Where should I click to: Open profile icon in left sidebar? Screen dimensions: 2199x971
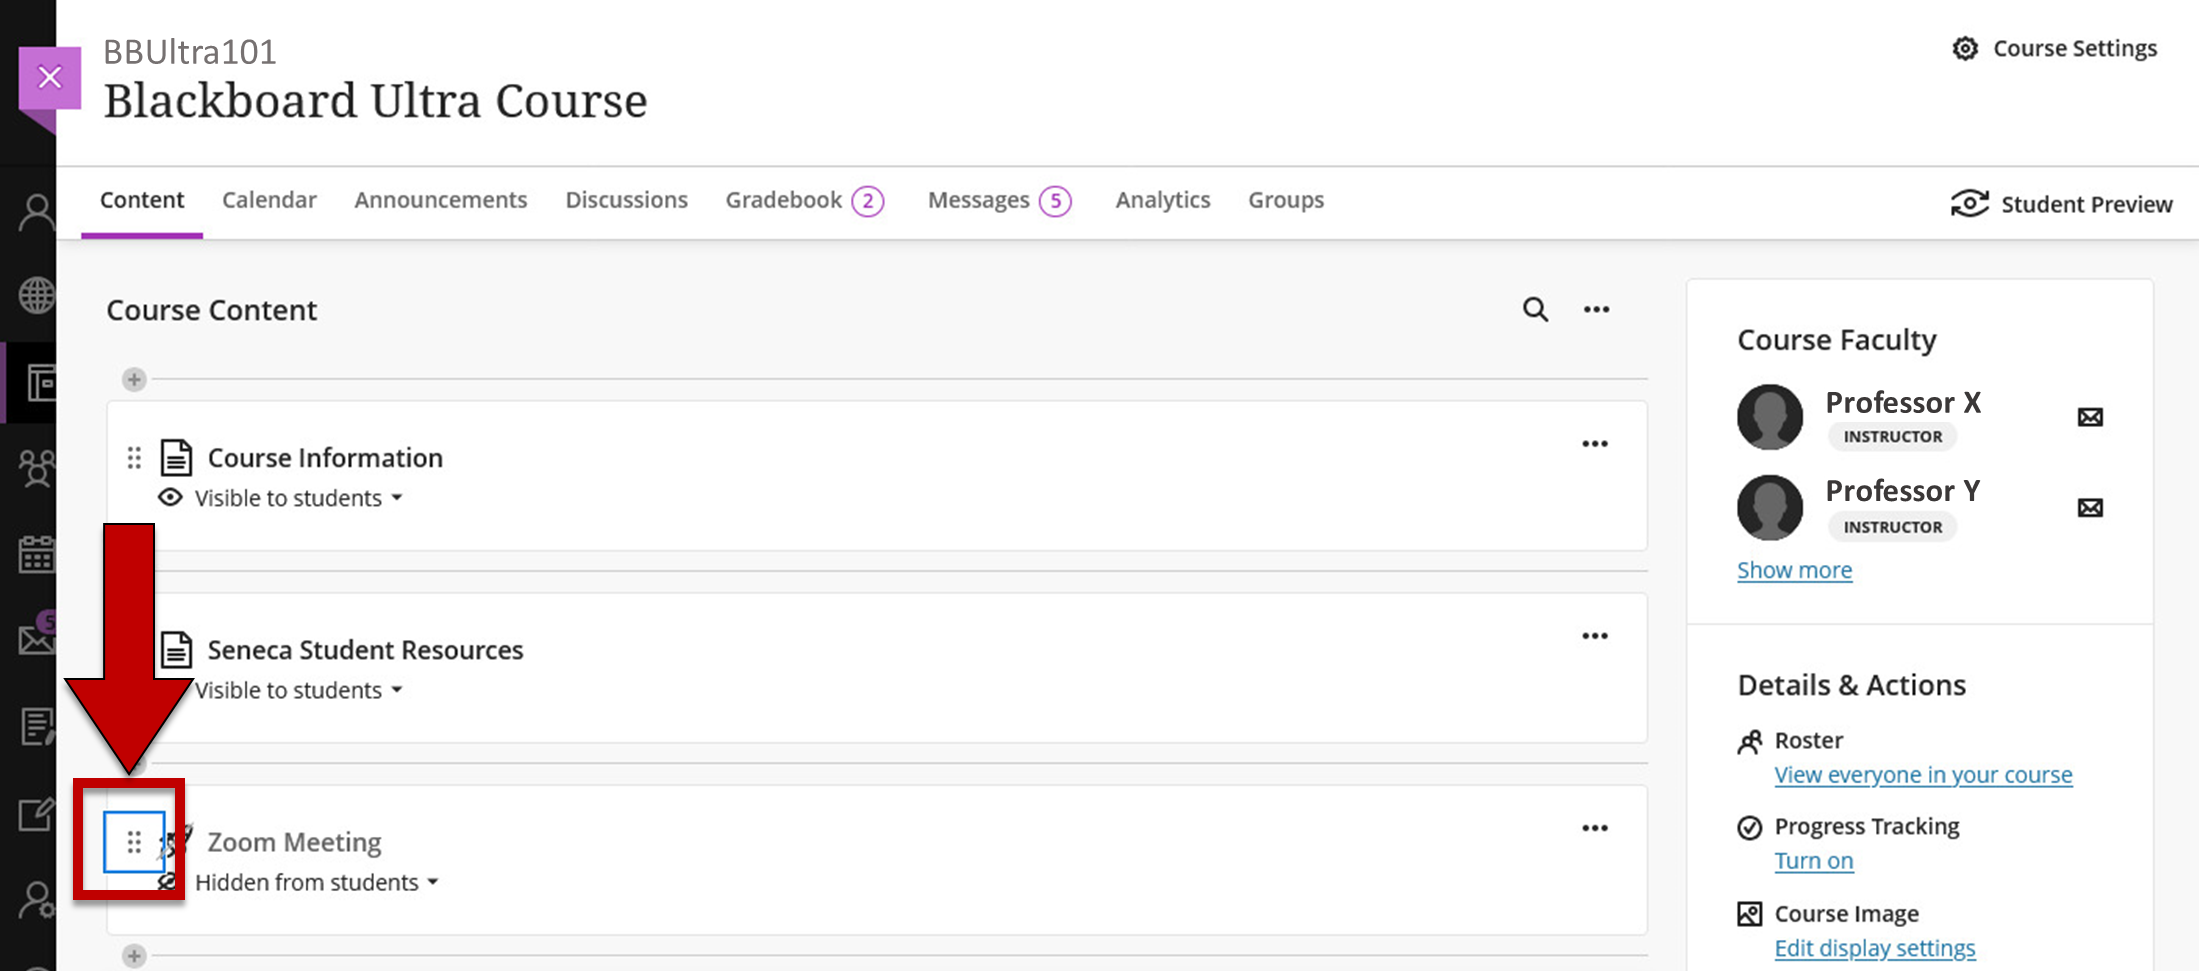pyautogui.click(x=37, y=212)
